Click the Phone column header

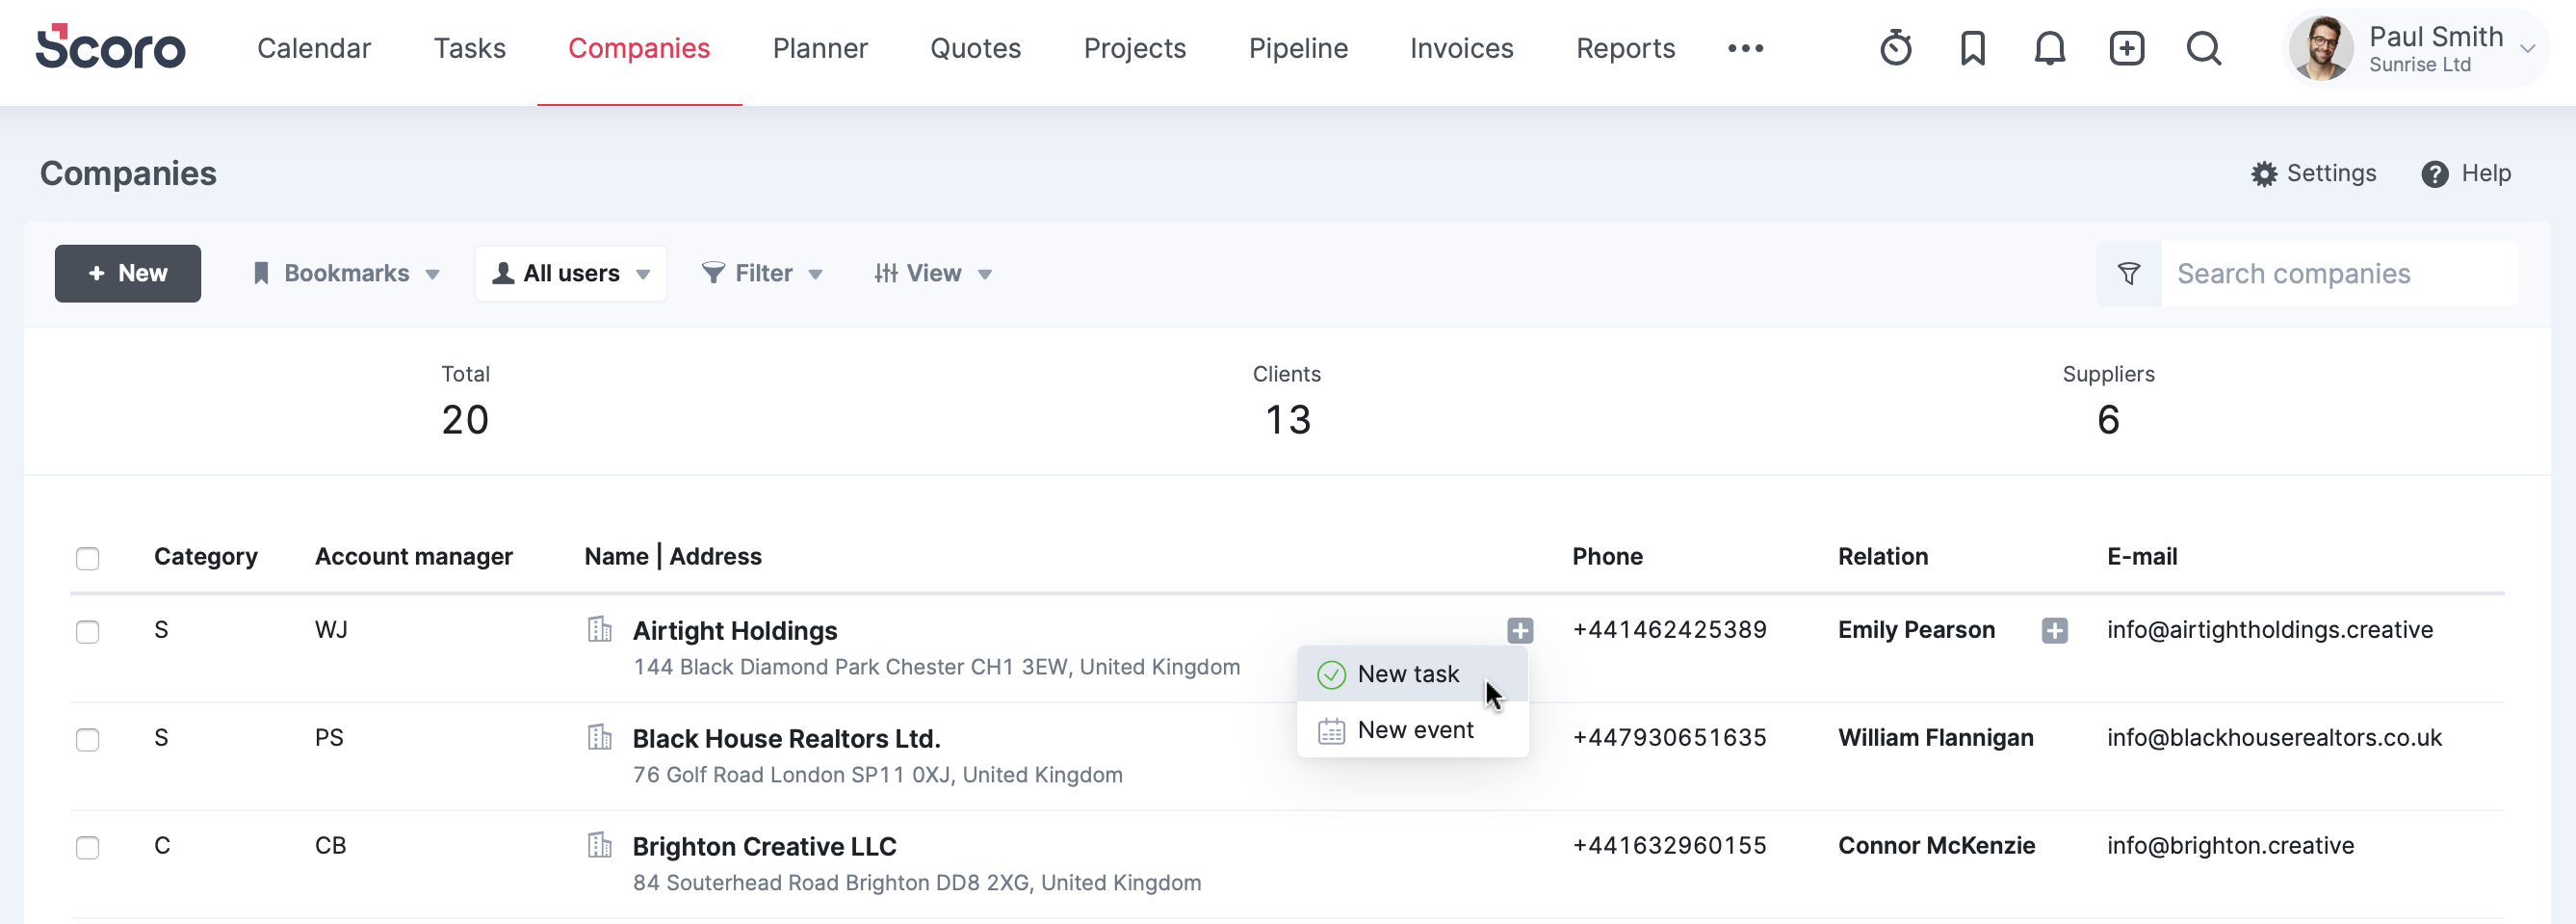pos(1607,557)
